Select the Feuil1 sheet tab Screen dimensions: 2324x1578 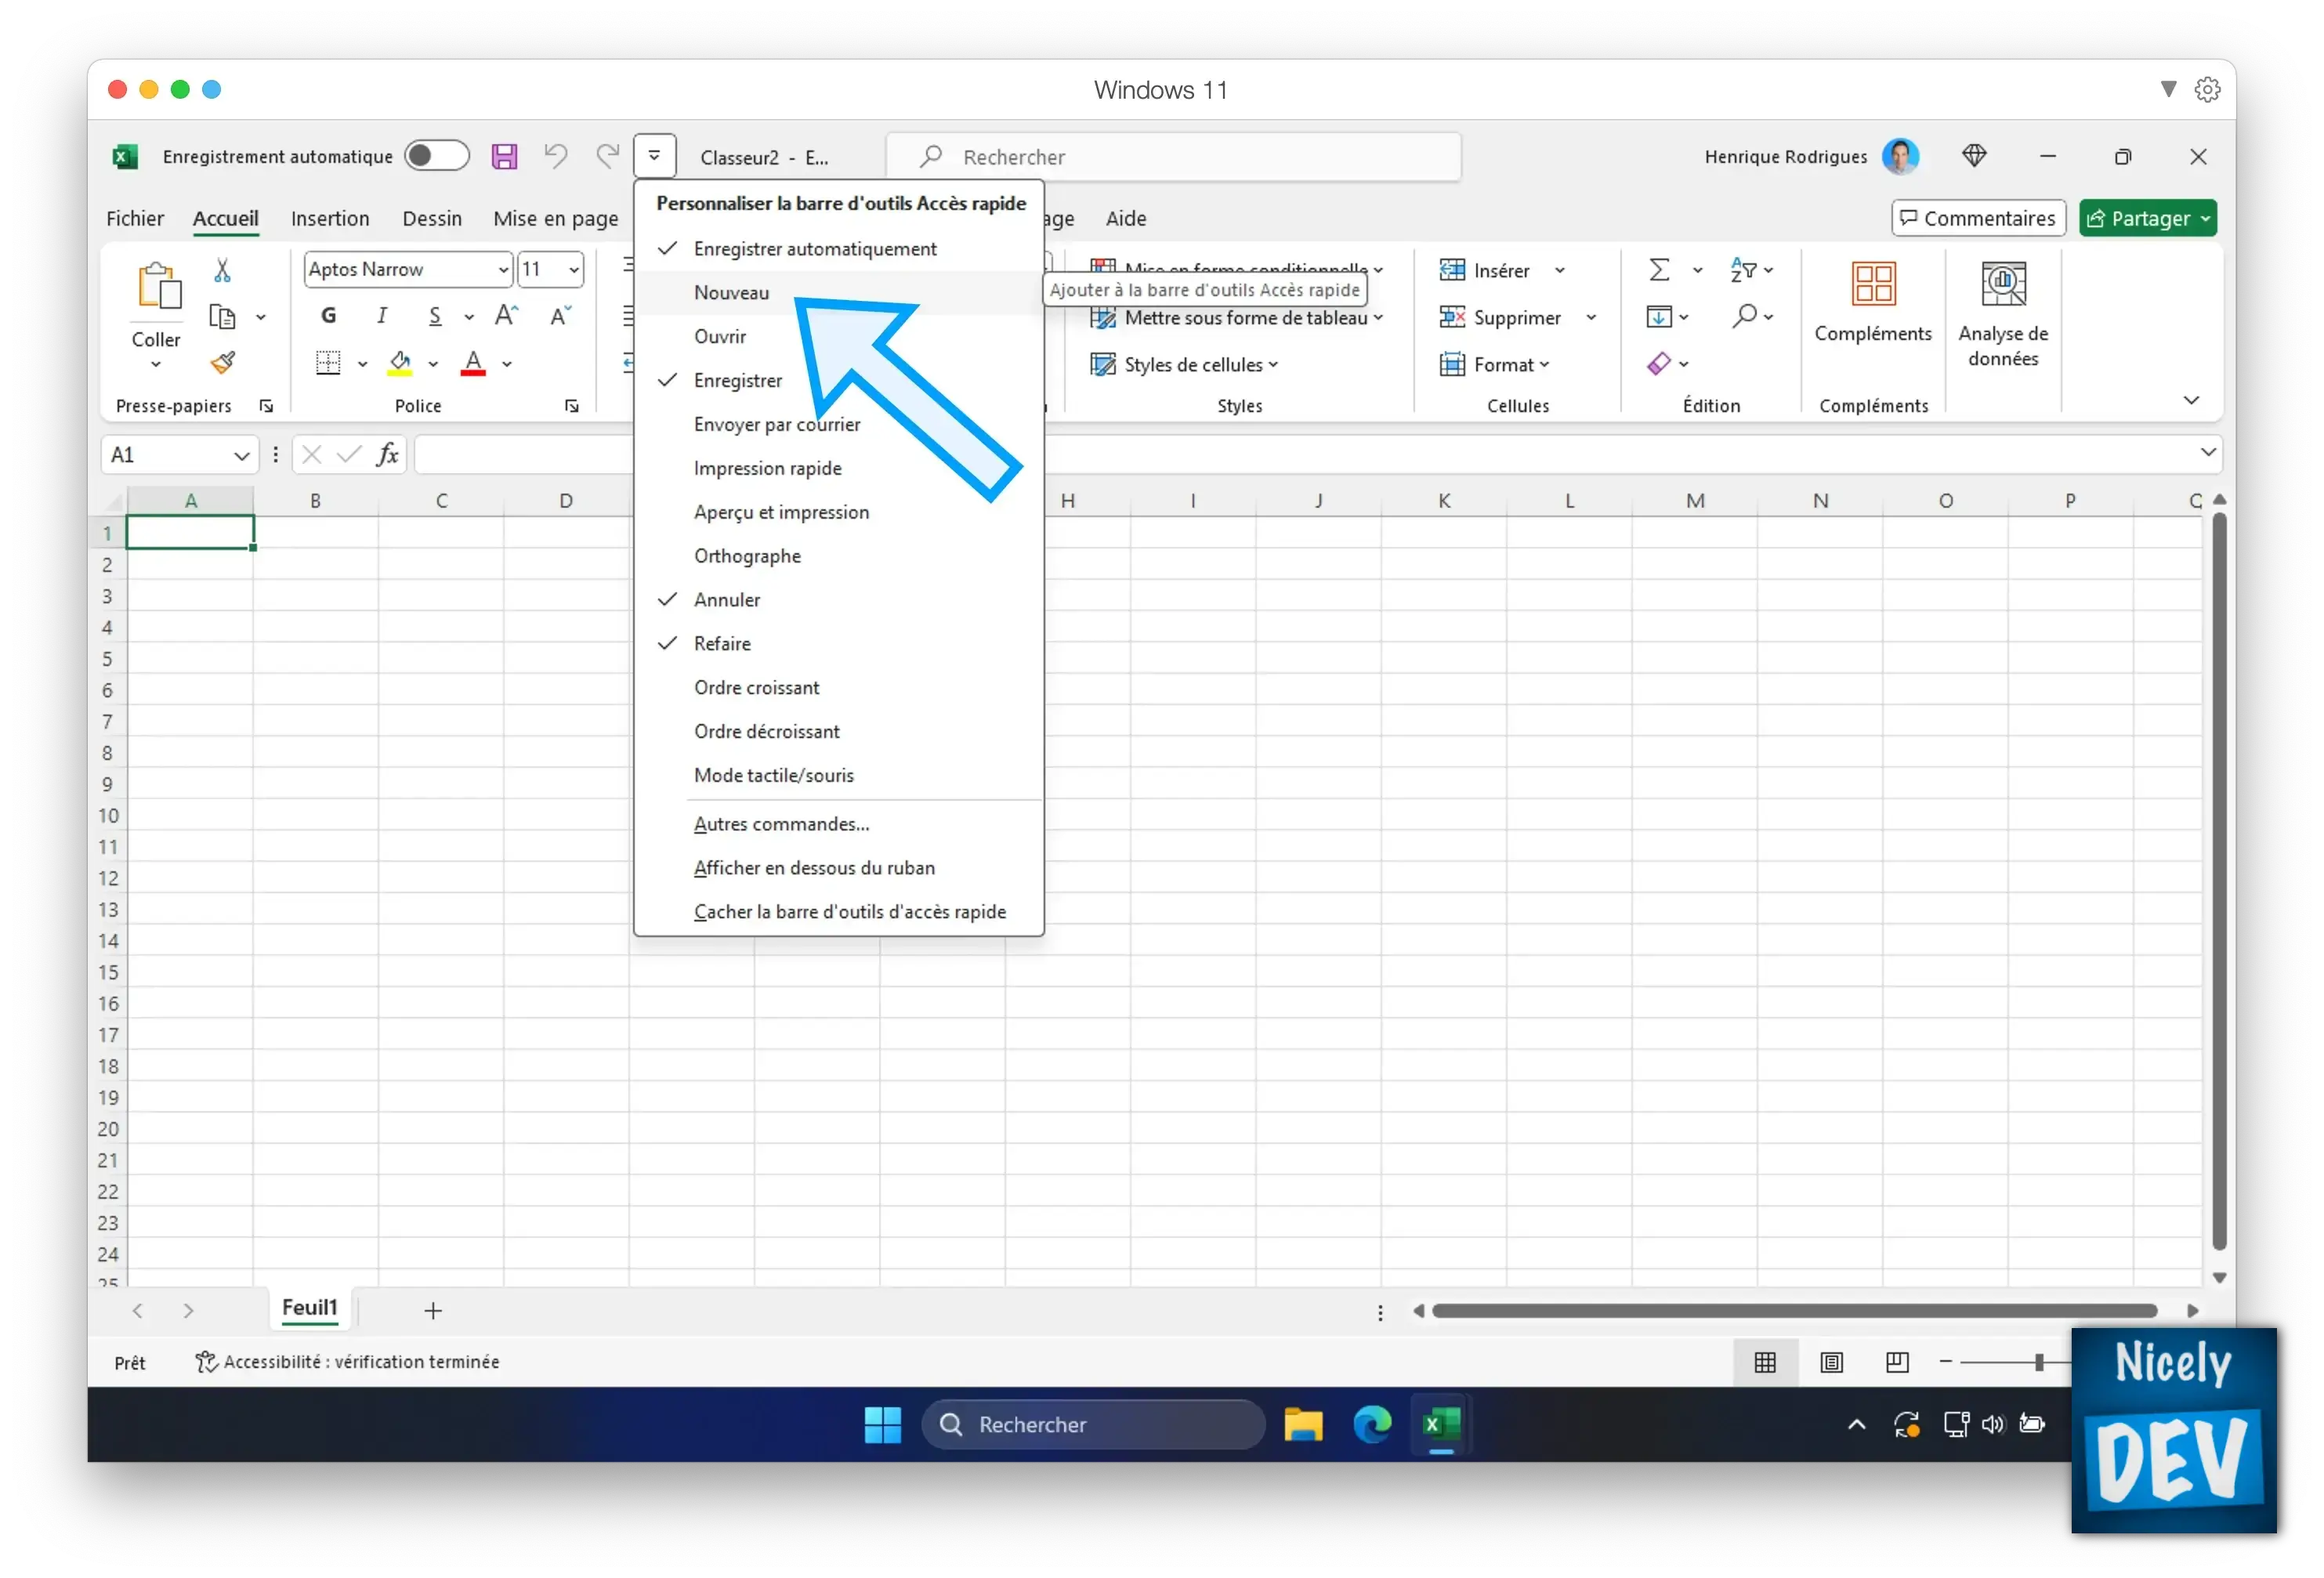pyautogui.click(x=310, y=1308)
